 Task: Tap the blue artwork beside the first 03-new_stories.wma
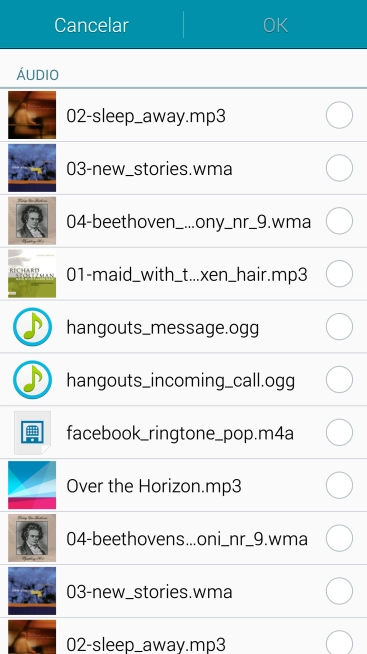pyautogui.click(x=32, y=168)
